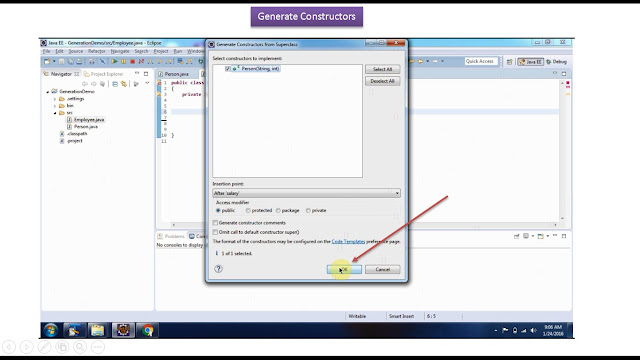Click the green Resume run icon

point(114,61)
